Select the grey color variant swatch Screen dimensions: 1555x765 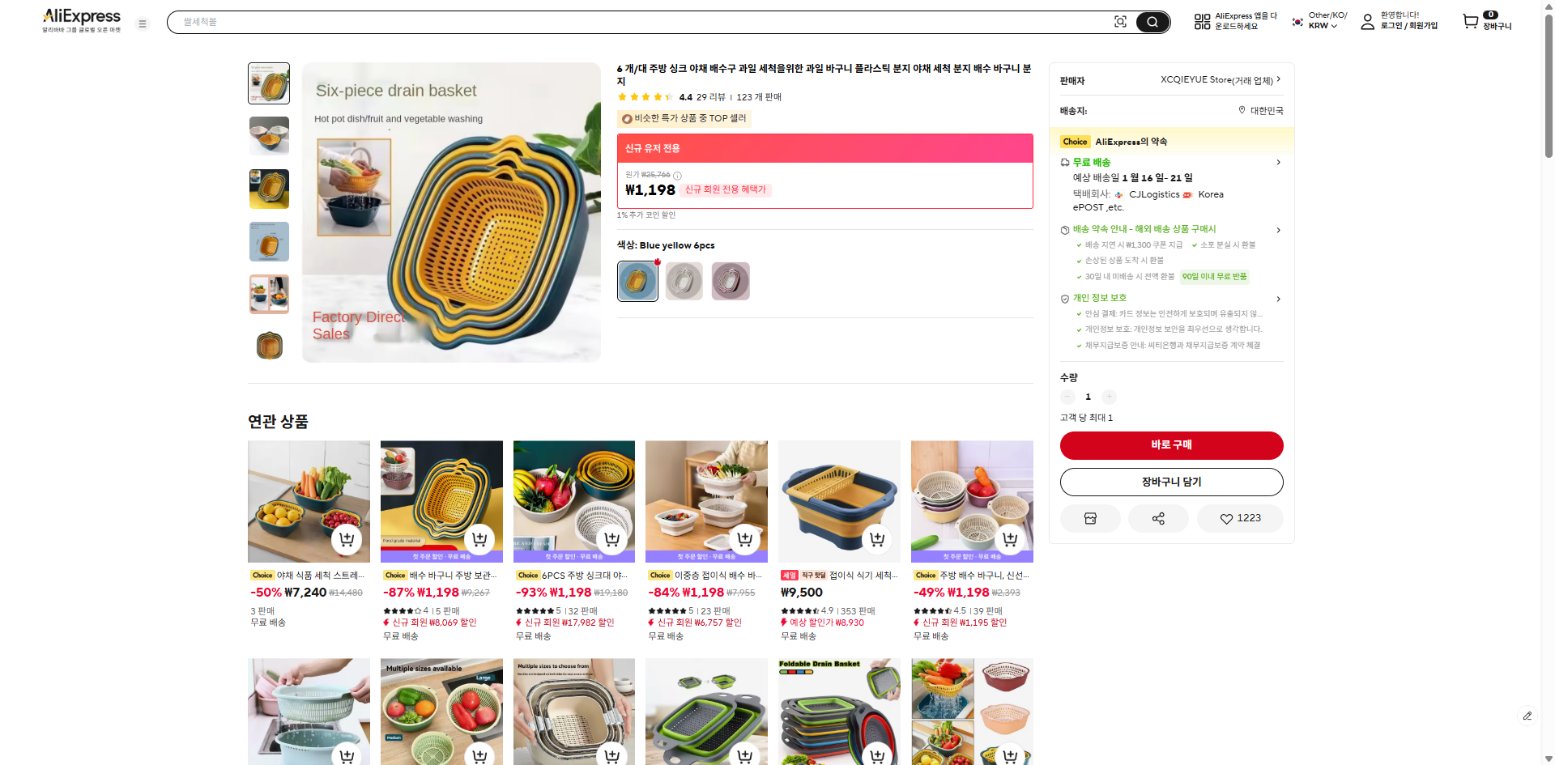click(684, 281)
